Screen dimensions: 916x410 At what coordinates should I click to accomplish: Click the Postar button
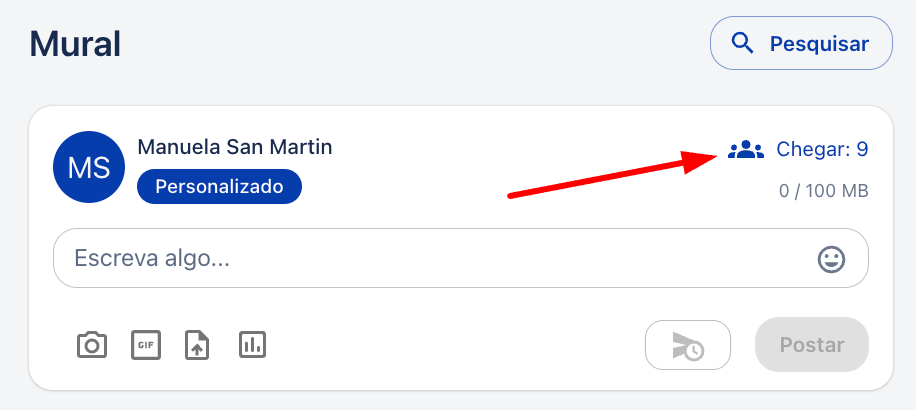[812, 345]
